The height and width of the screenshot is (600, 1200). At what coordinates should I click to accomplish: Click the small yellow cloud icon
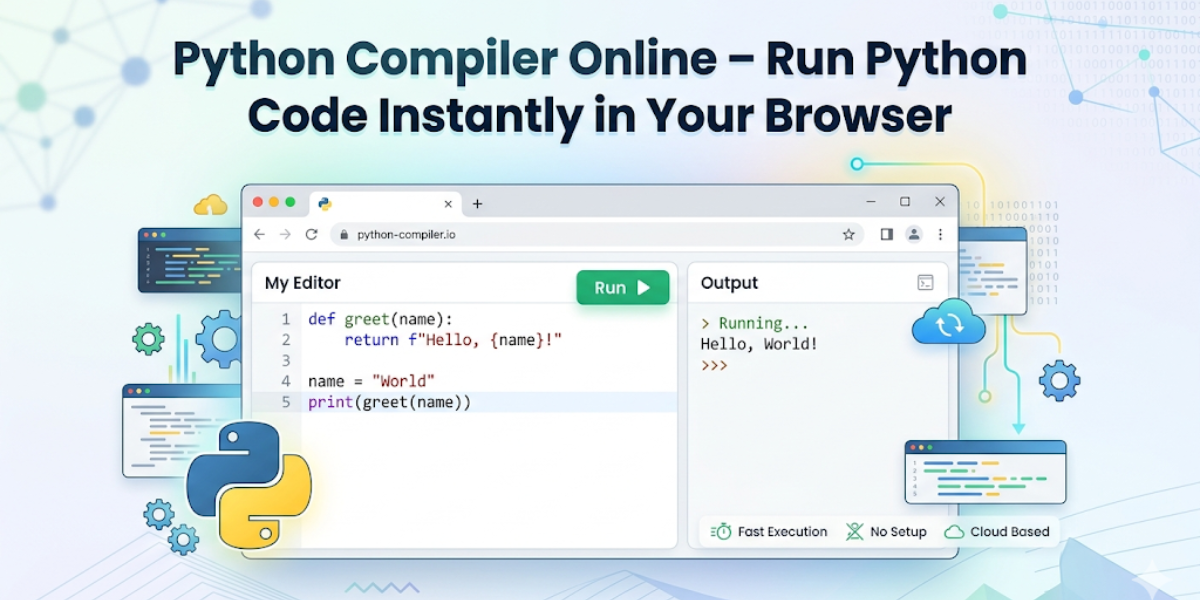[x=211, y=205]
